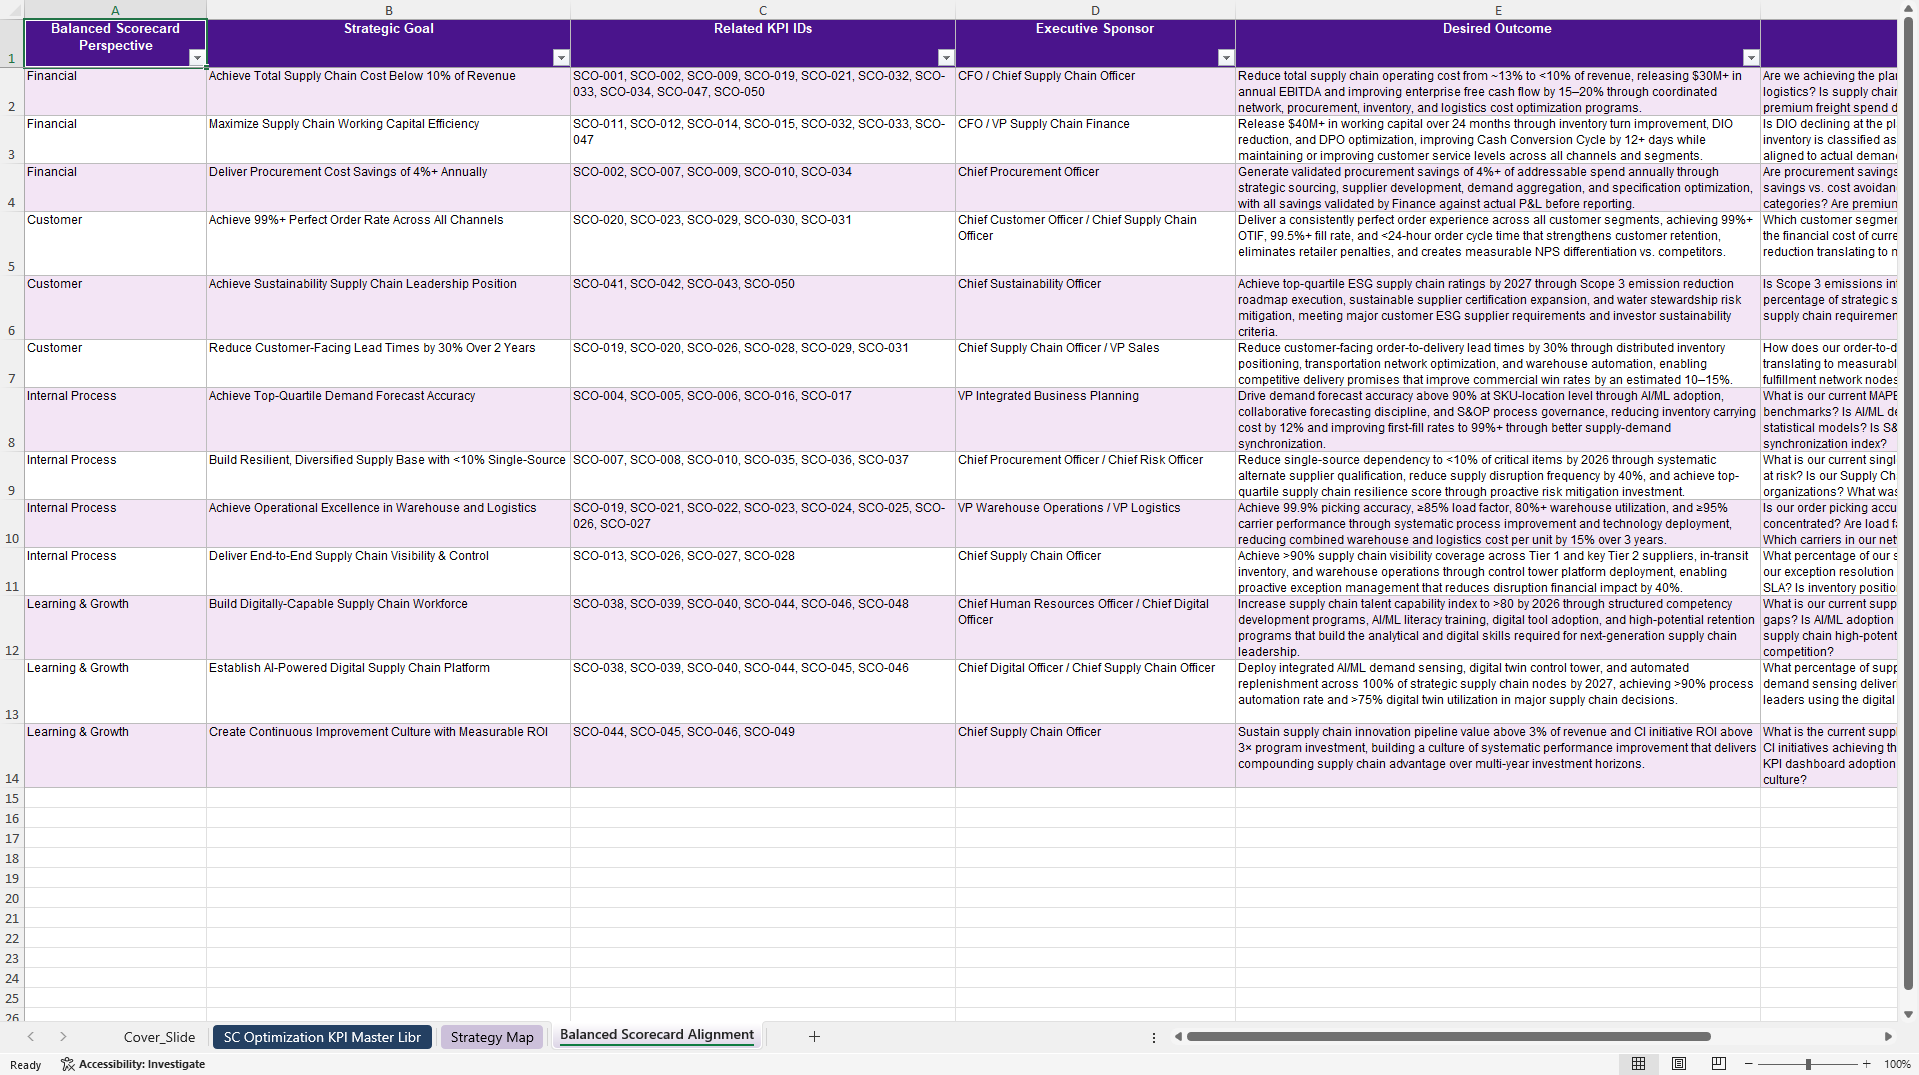Viewport: 1919px width, 1075px height.
Task: Select cell 'Reduce Customer-Facing Lead Times by 30% Over 2 Years'
Action: point(388,363)
